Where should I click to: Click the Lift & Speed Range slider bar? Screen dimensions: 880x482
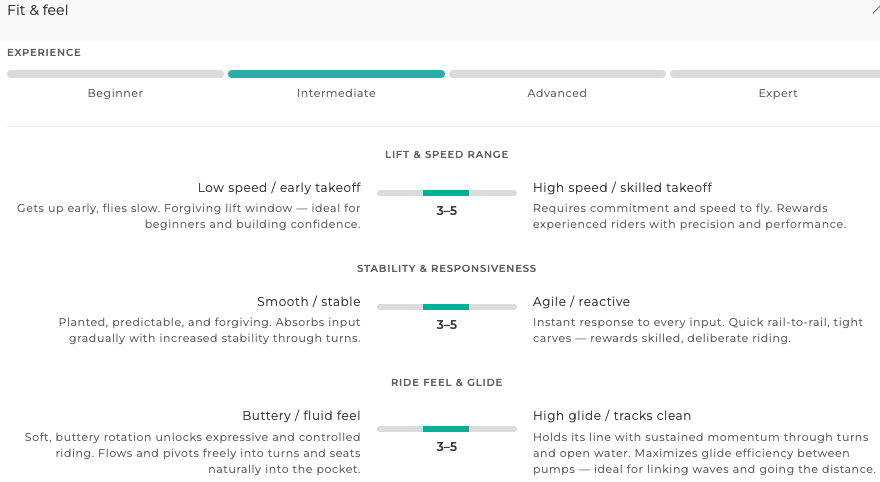click(447, 193)
